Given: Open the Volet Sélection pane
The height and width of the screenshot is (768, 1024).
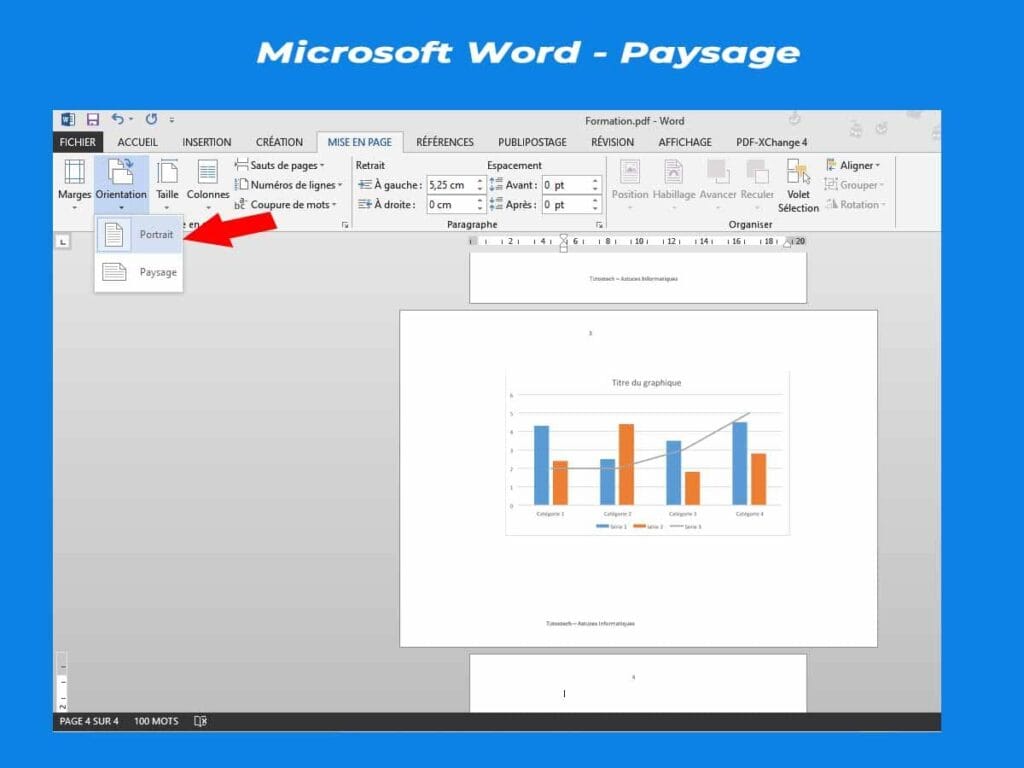Looking at the screenshot, I should [798, 185].
